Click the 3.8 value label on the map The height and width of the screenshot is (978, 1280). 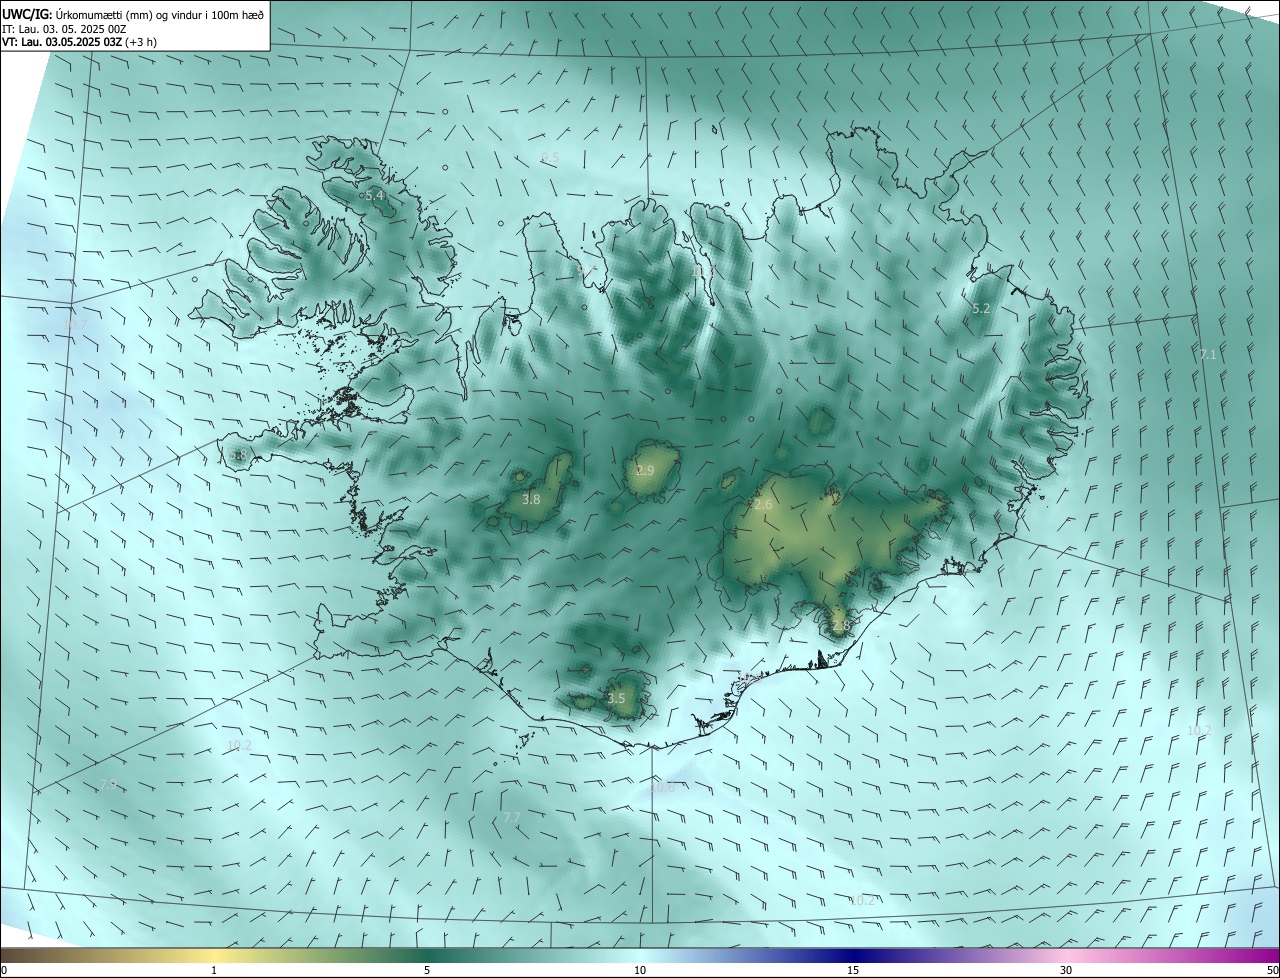[x=531, y=499]
